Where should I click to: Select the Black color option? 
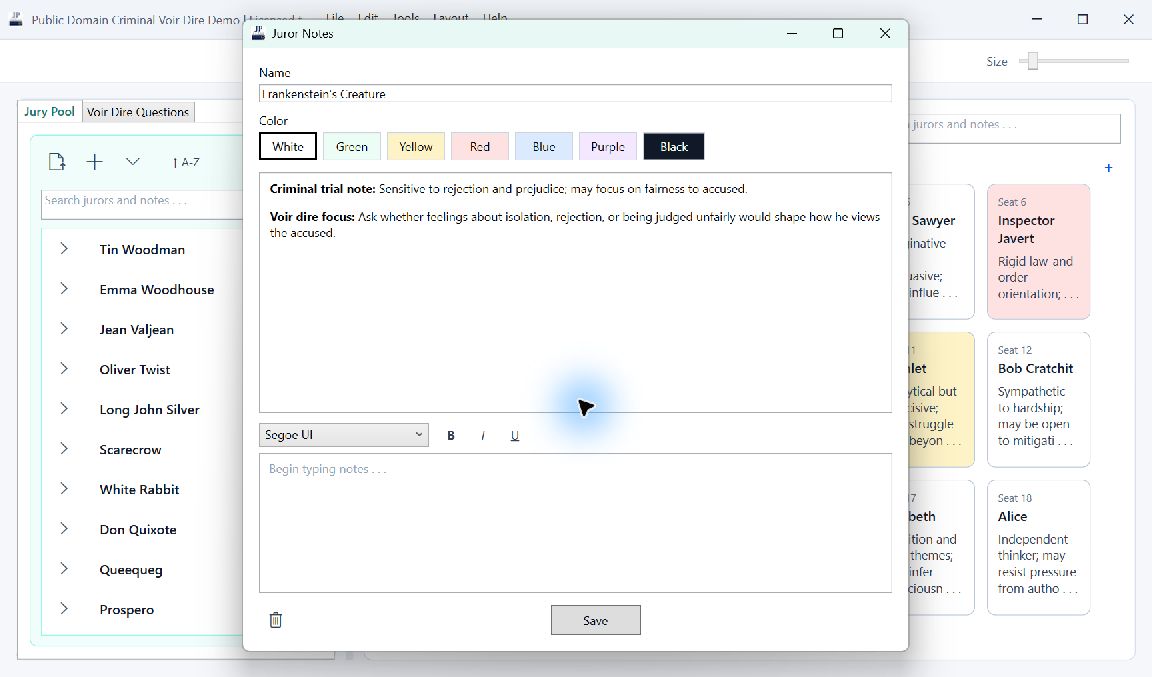pyautogui.click(x=674, y=146)
